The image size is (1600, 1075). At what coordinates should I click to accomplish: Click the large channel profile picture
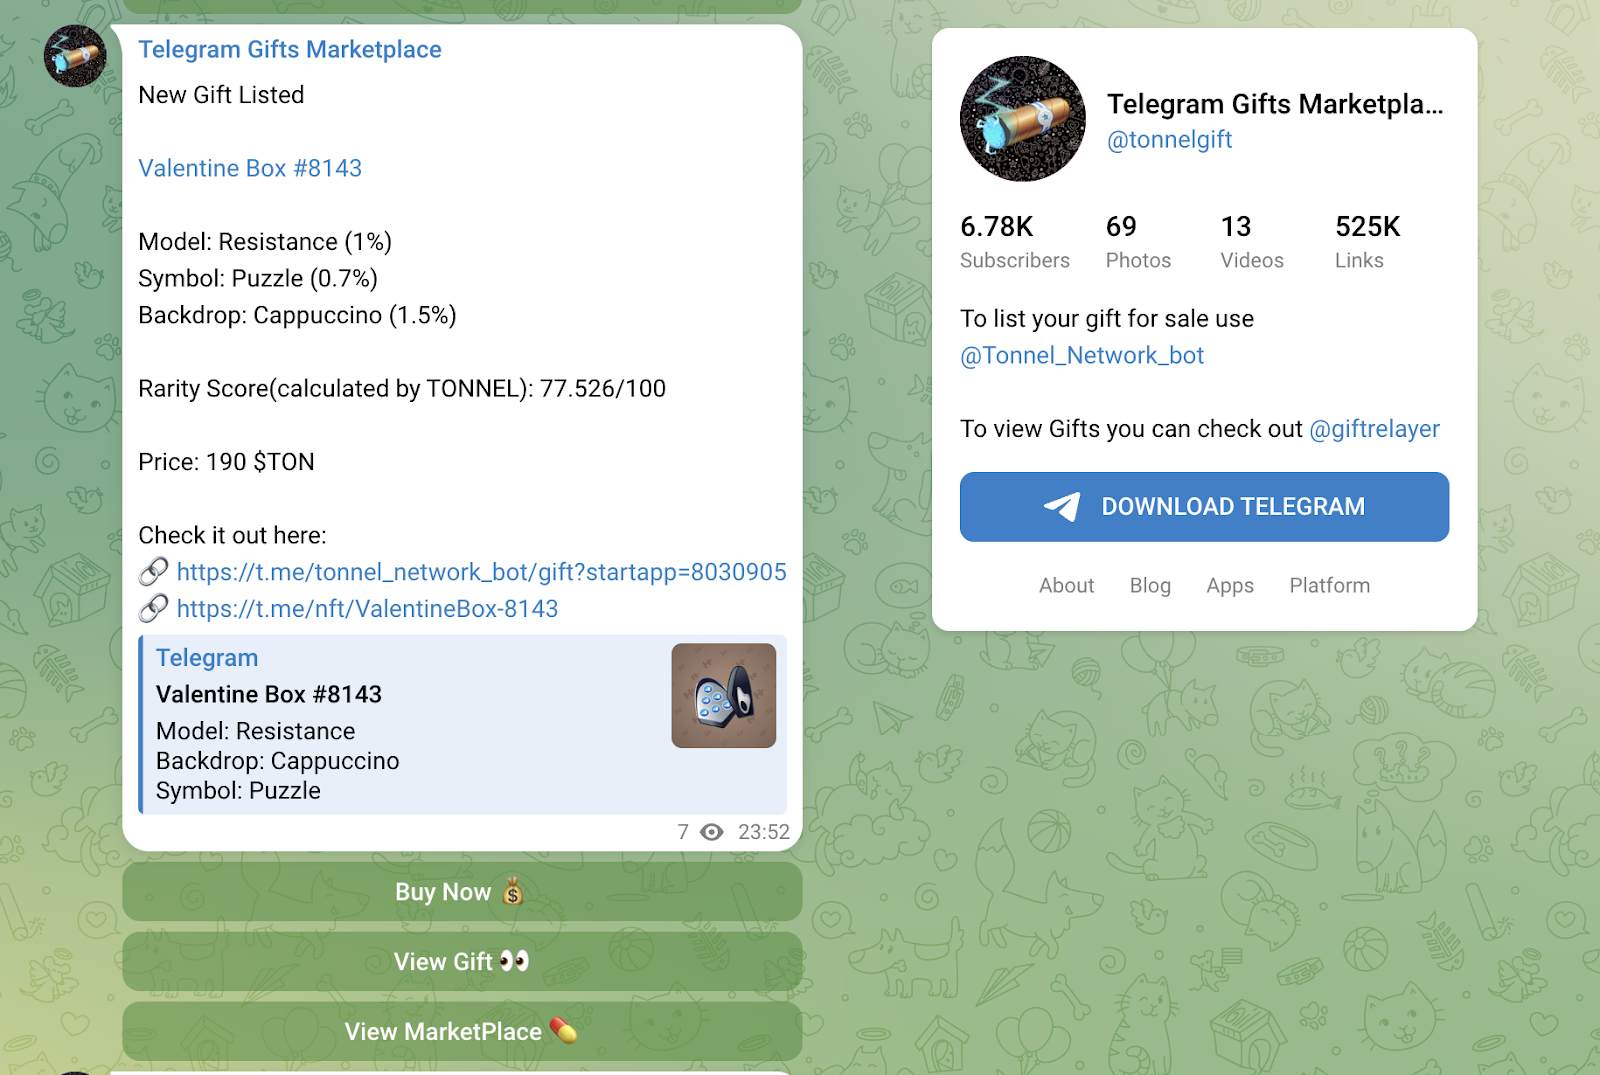(1022, 119)
